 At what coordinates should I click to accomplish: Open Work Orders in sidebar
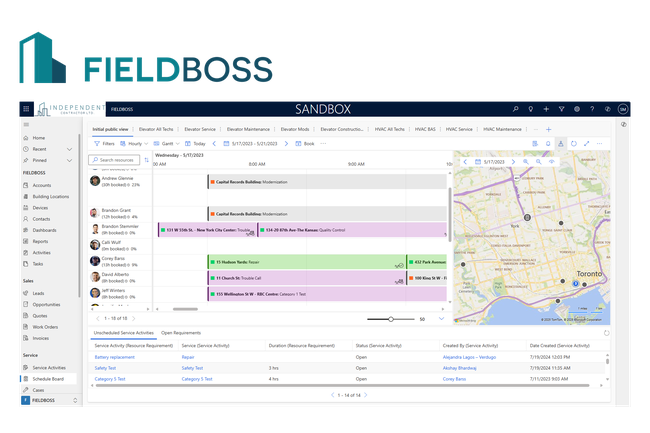pos(45,327)
